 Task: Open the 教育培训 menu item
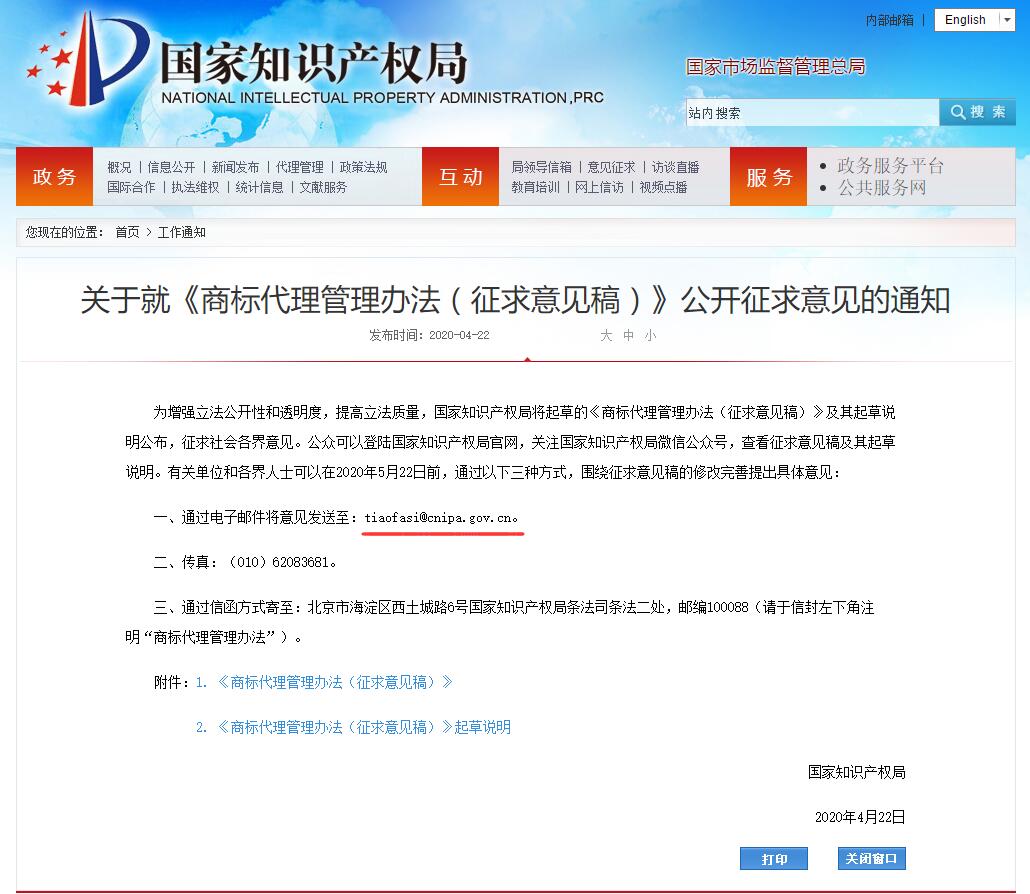pyautogui.click(x=535, y=187)
